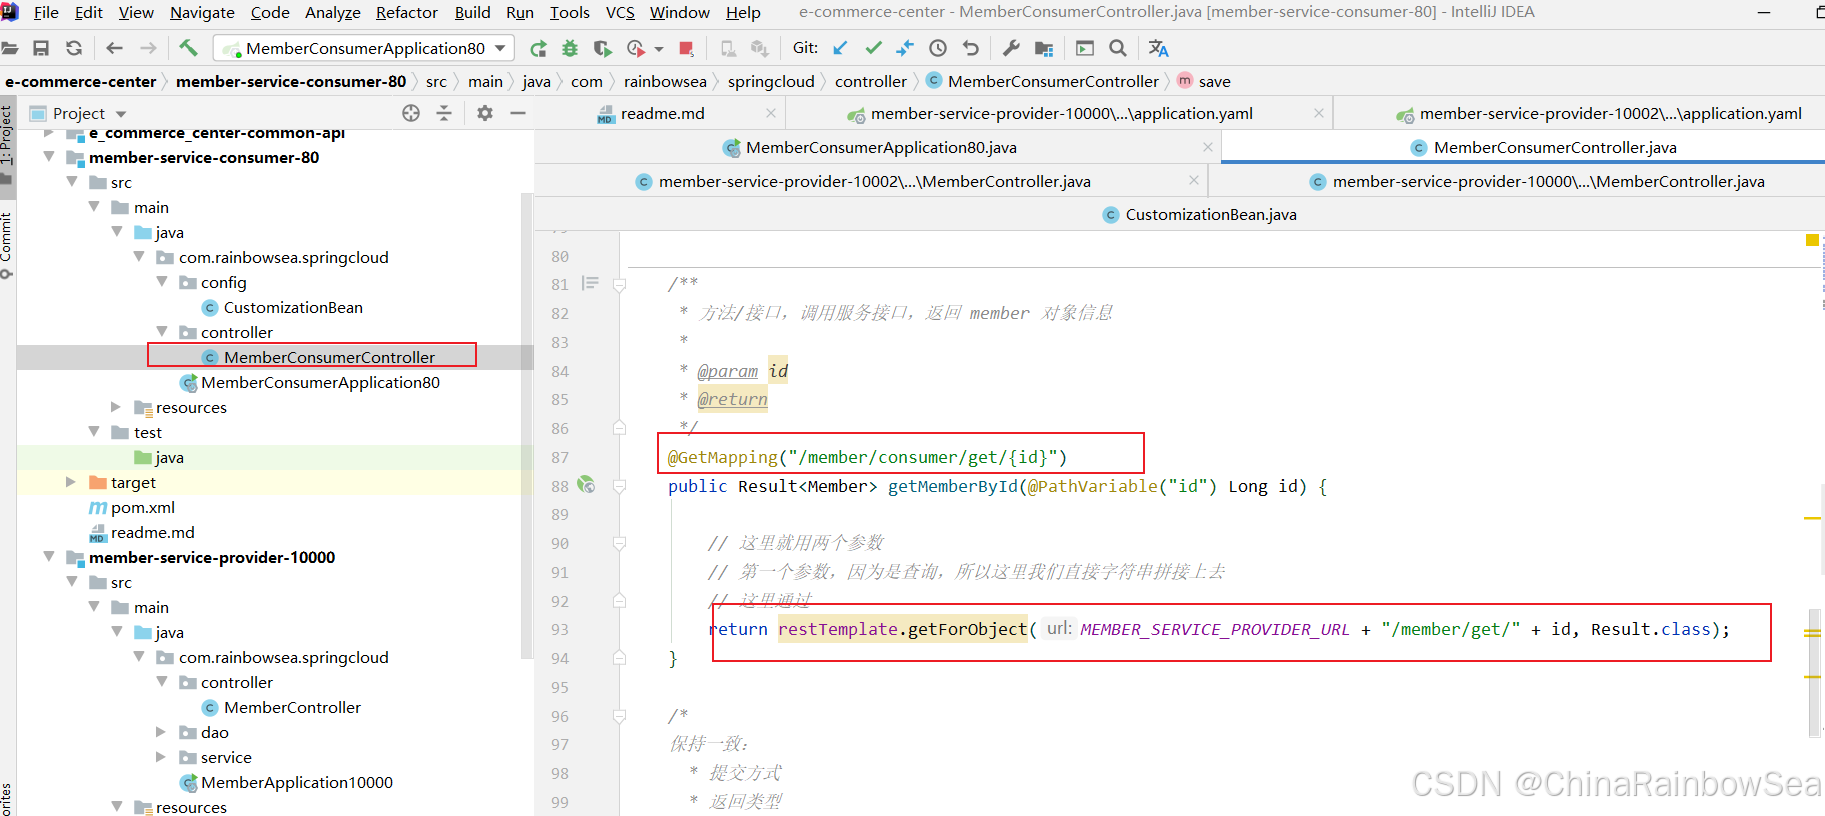This screenshot has width=1825, height=816.
Task: Click the Git update project arrow icon
Action: pyautogui.click(x=840, y=48)
